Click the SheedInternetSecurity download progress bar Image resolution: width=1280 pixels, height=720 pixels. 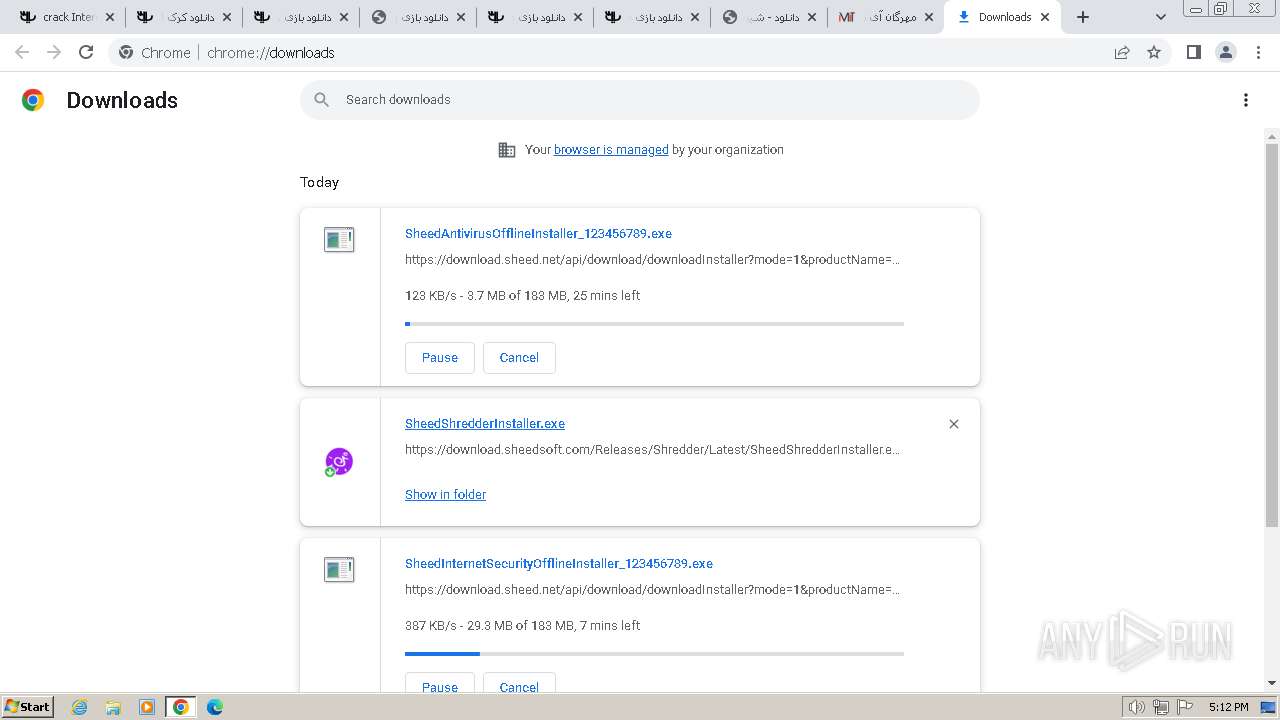[x=654, y=654]
